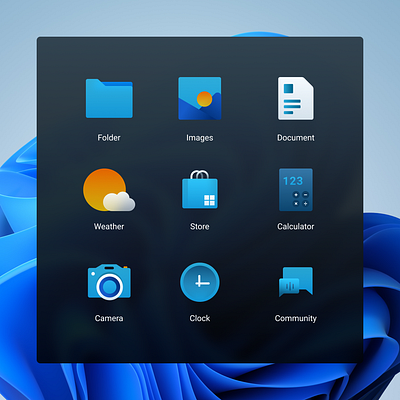This screenshot has height=400, width=400.
Task: Open the blue Folder icon
Action: click(x=109, y=98)
